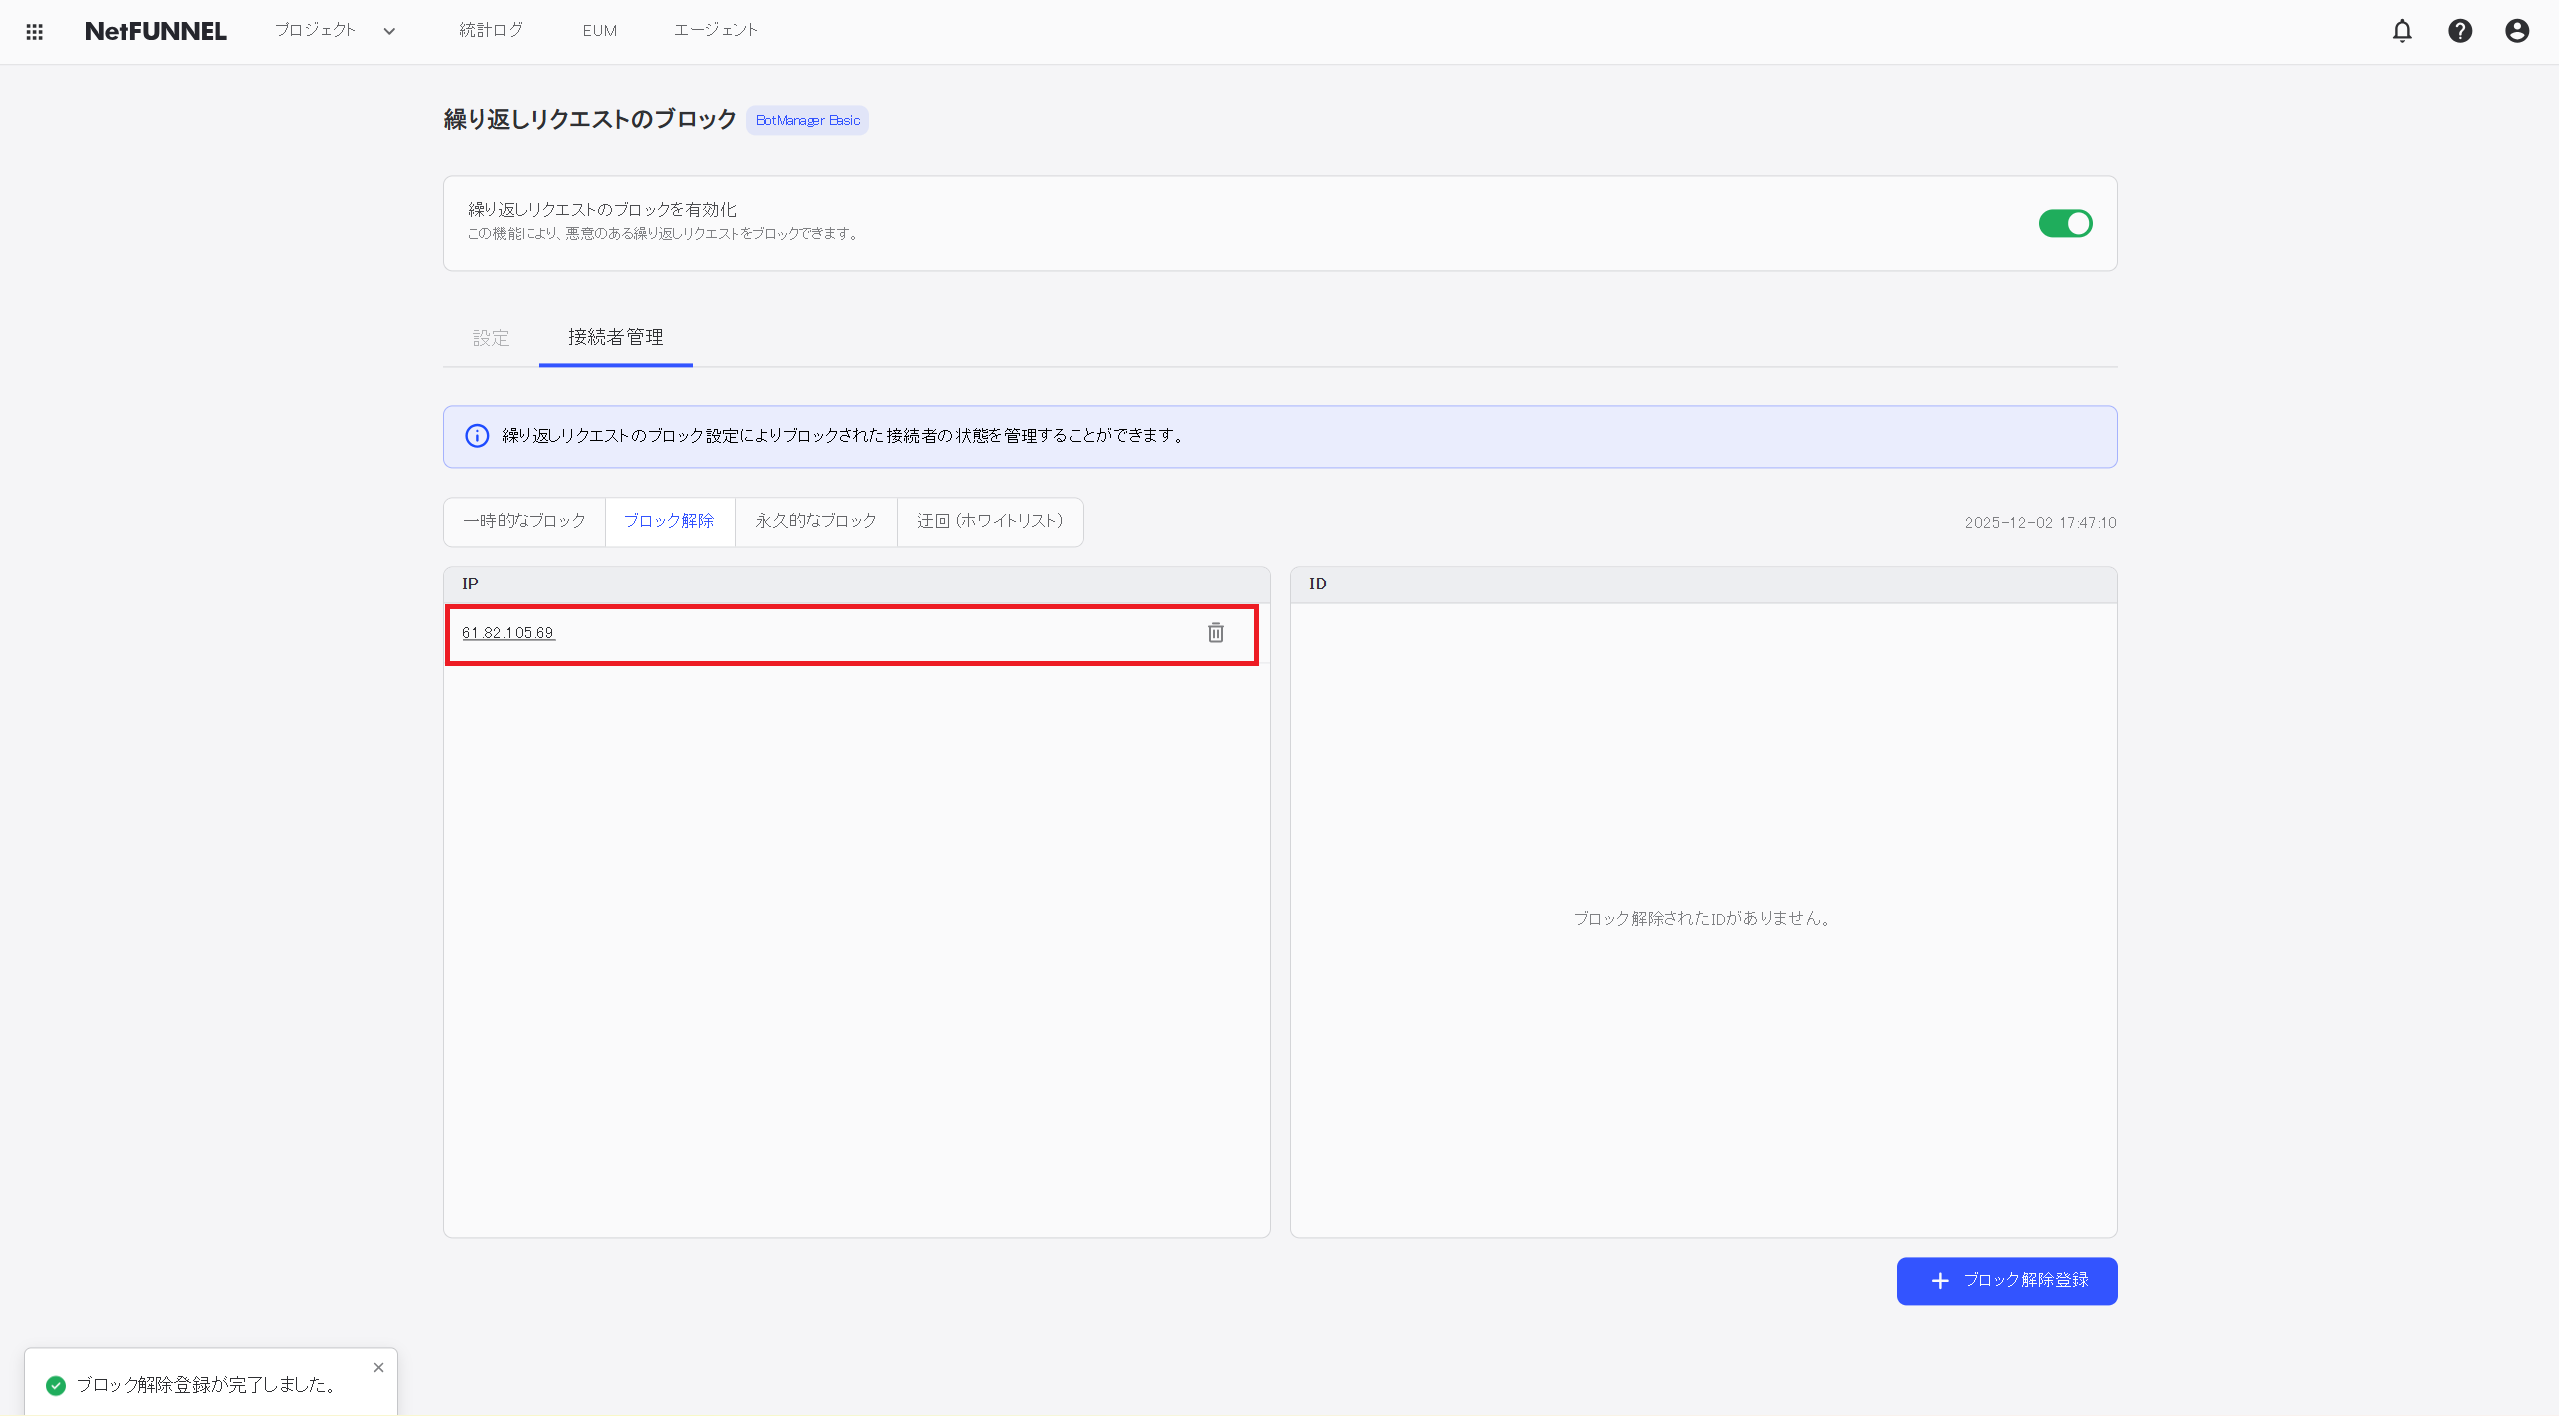The height and width of the screenshot is (1416, 2559).
Task: Select the 永久的なブロック tab
Action: click(815, 521)
